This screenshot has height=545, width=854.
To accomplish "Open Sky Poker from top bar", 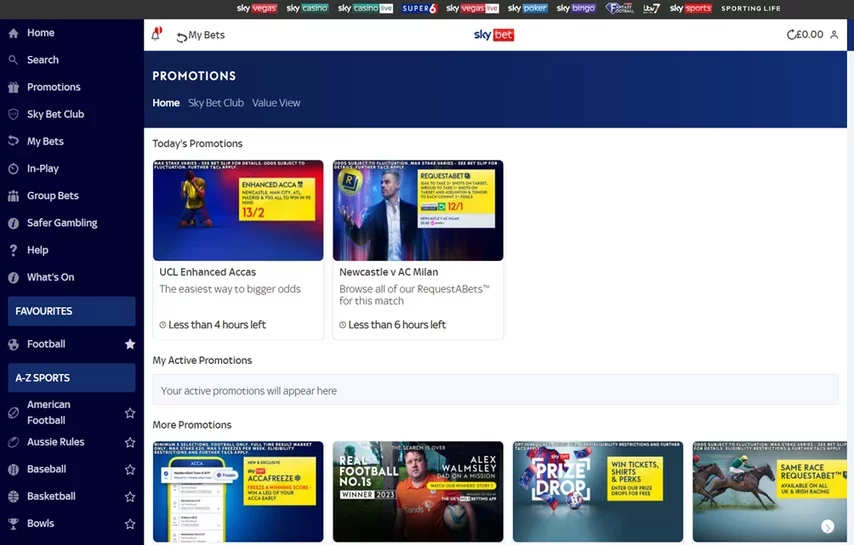I will click(x=527, y=8).
